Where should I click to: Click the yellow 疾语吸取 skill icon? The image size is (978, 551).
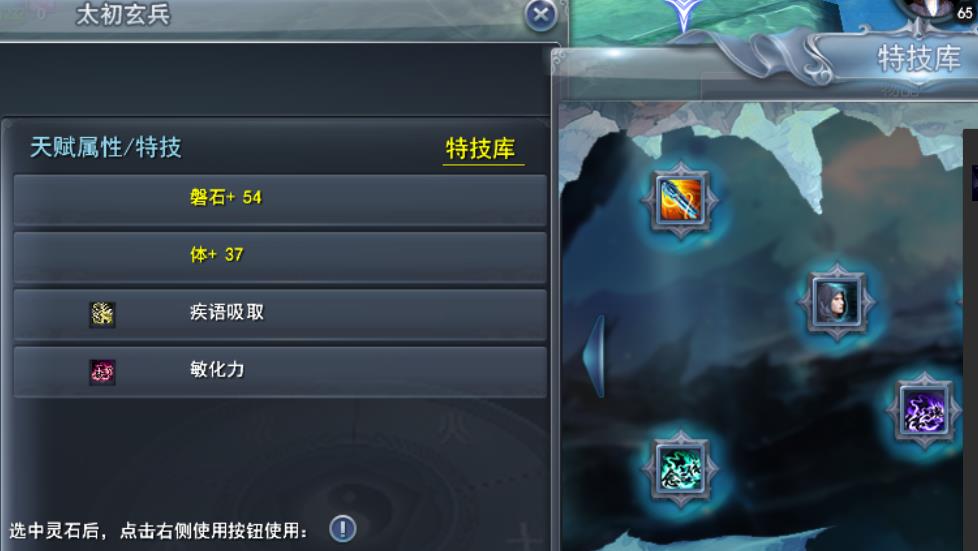pyautogui.click(x=102, y=314)
